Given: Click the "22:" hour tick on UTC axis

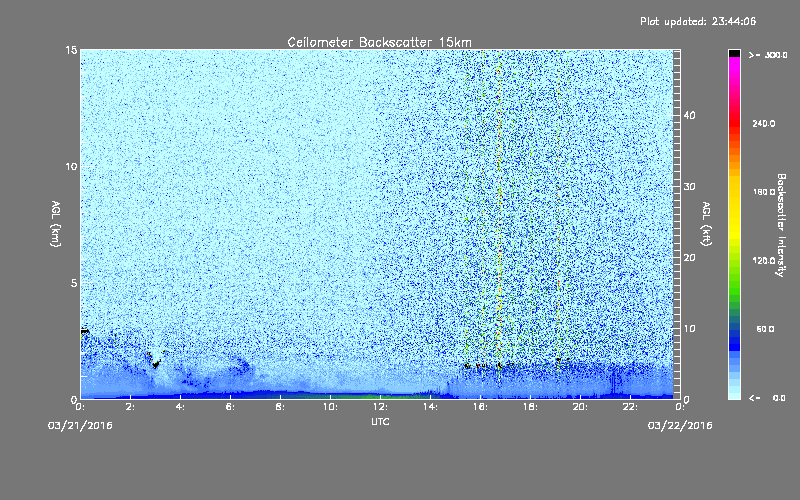Looking at the screenshot, I should [x=630, y=407].
